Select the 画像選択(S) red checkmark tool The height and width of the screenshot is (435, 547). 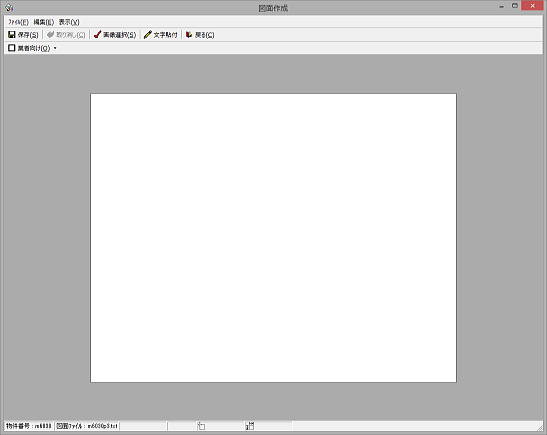tap(115, 35)
